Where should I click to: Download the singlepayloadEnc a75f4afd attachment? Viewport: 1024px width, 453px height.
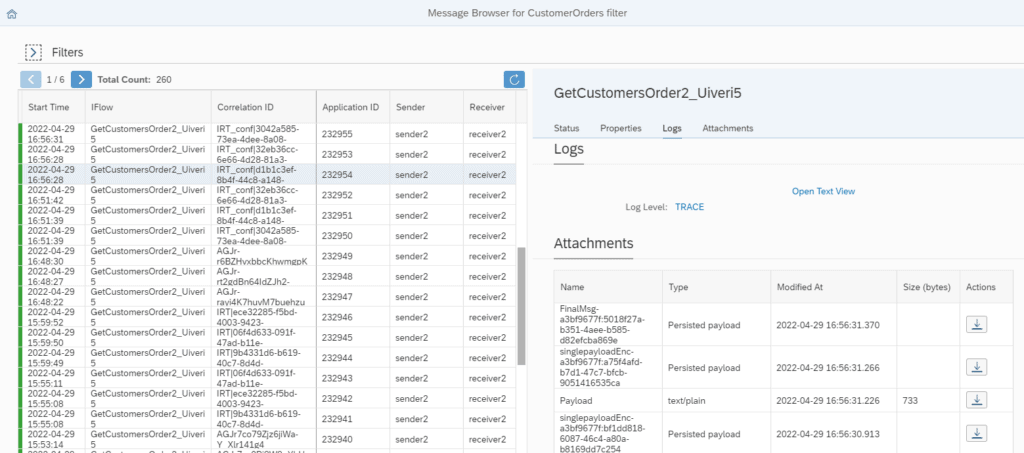976,367
